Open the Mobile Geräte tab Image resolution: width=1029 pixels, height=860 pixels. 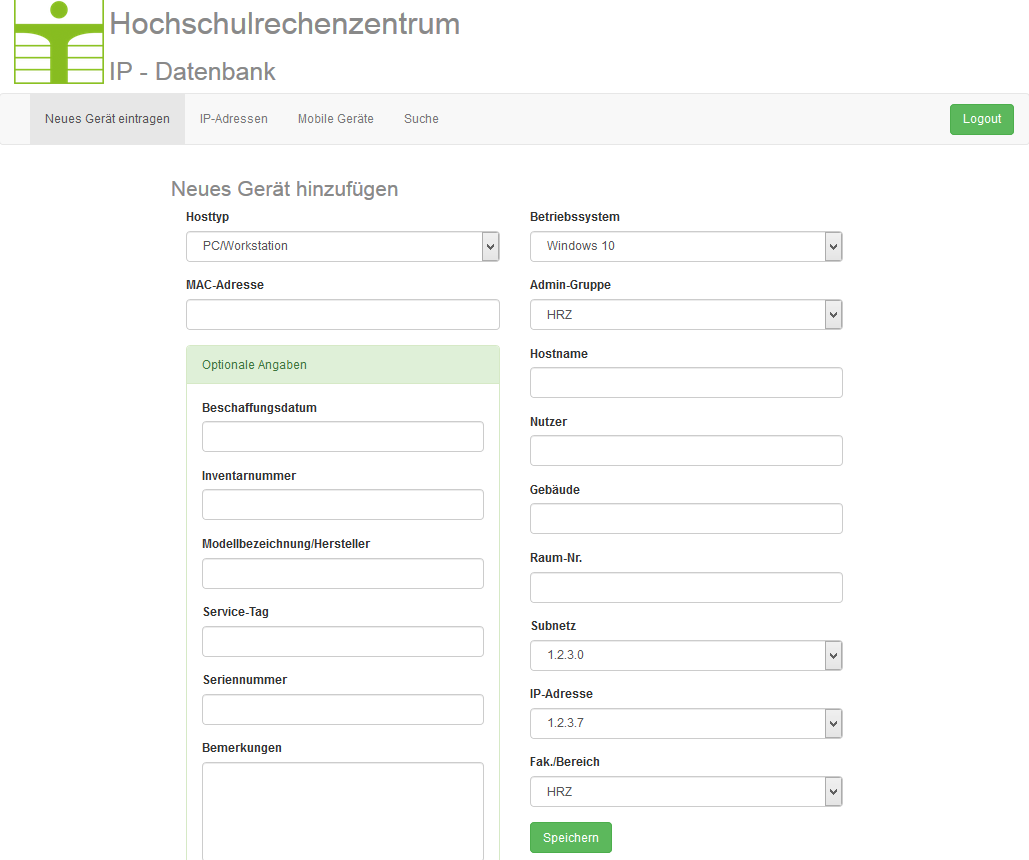click(x=335, y=119)
